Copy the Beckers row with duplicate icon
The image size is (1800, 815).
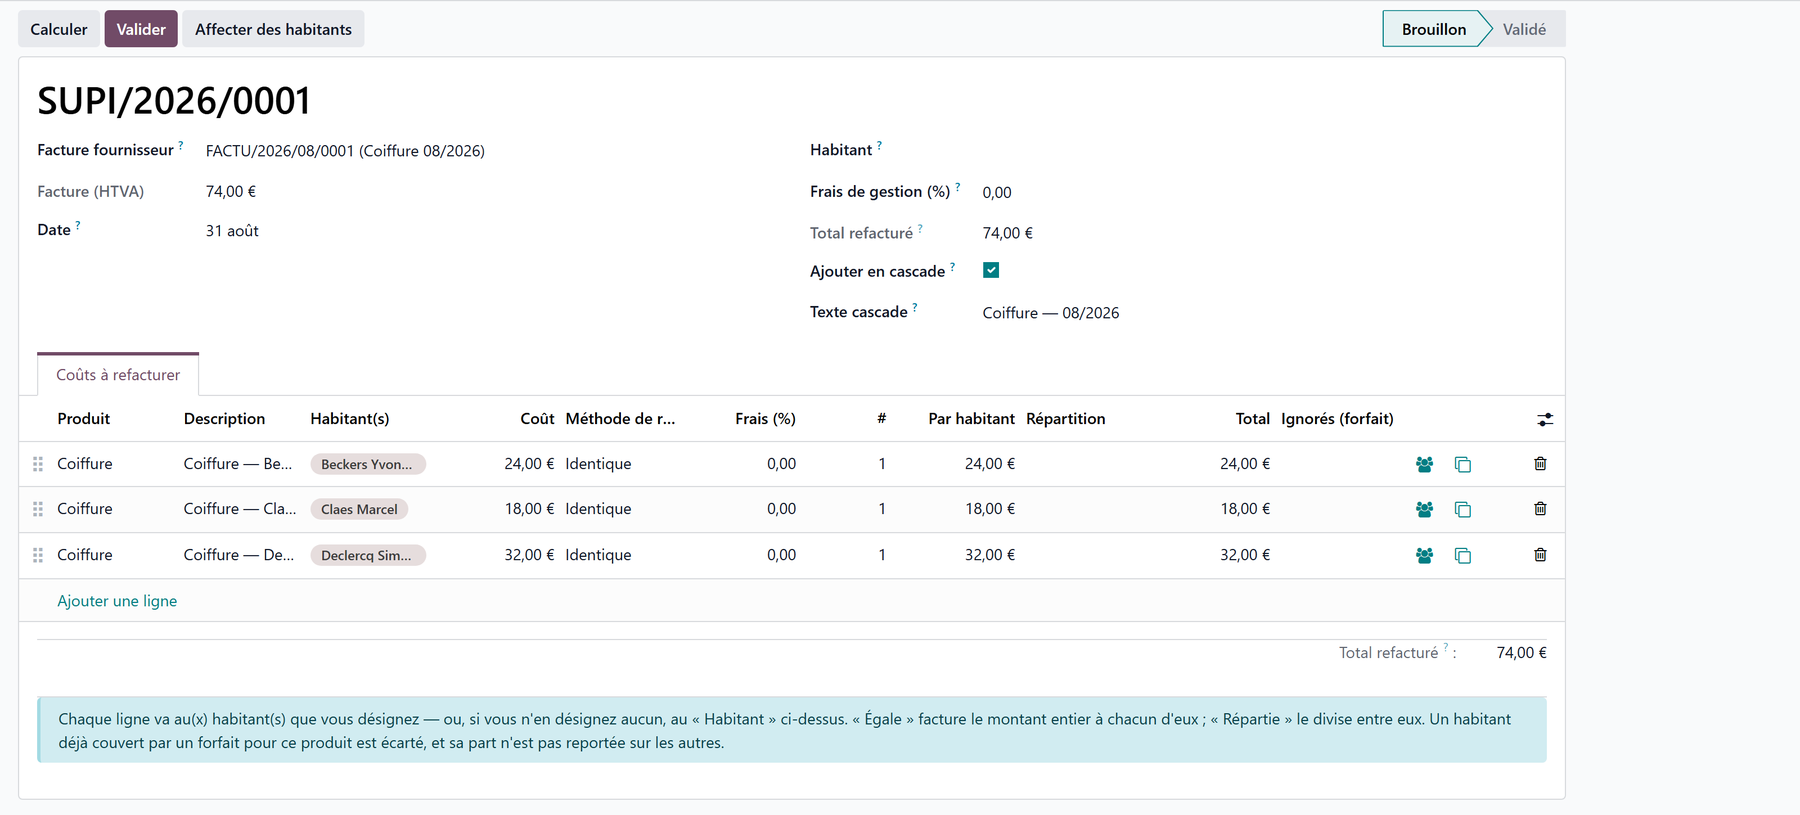point(1463,465)
